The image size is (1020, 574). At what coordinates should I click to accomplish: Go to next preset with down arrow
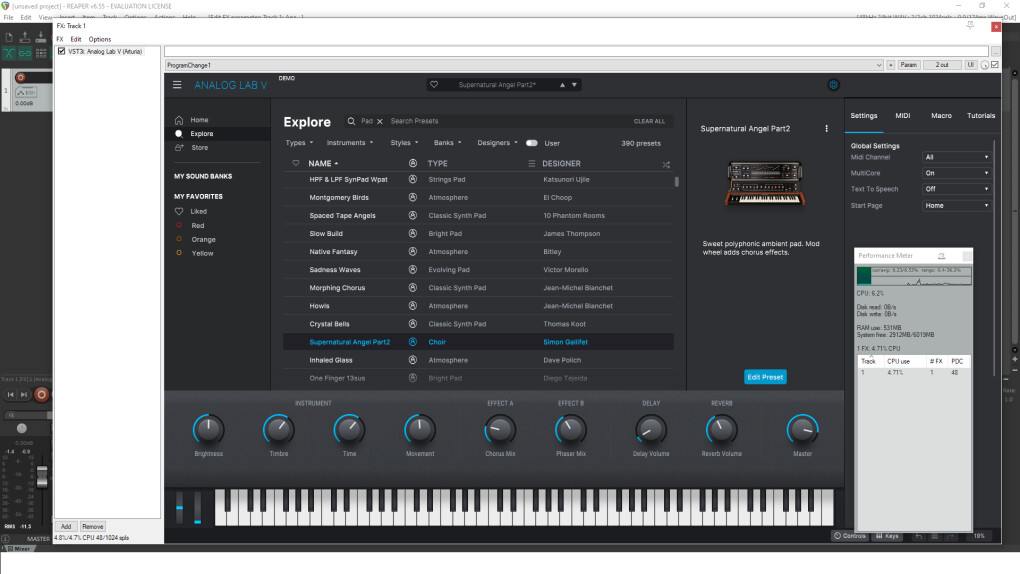tap(574, 85)
